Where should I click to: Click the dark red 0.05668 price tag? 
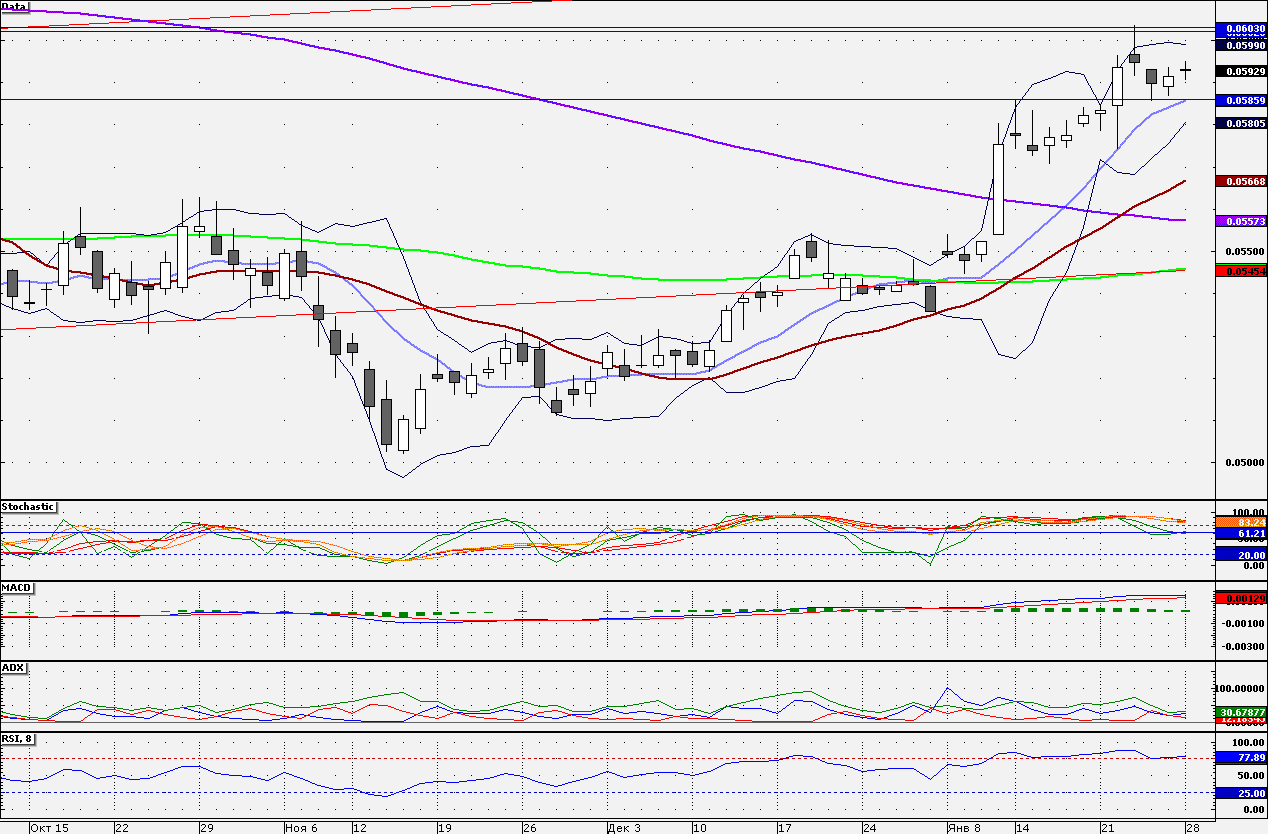click(x=1241, y=181)
